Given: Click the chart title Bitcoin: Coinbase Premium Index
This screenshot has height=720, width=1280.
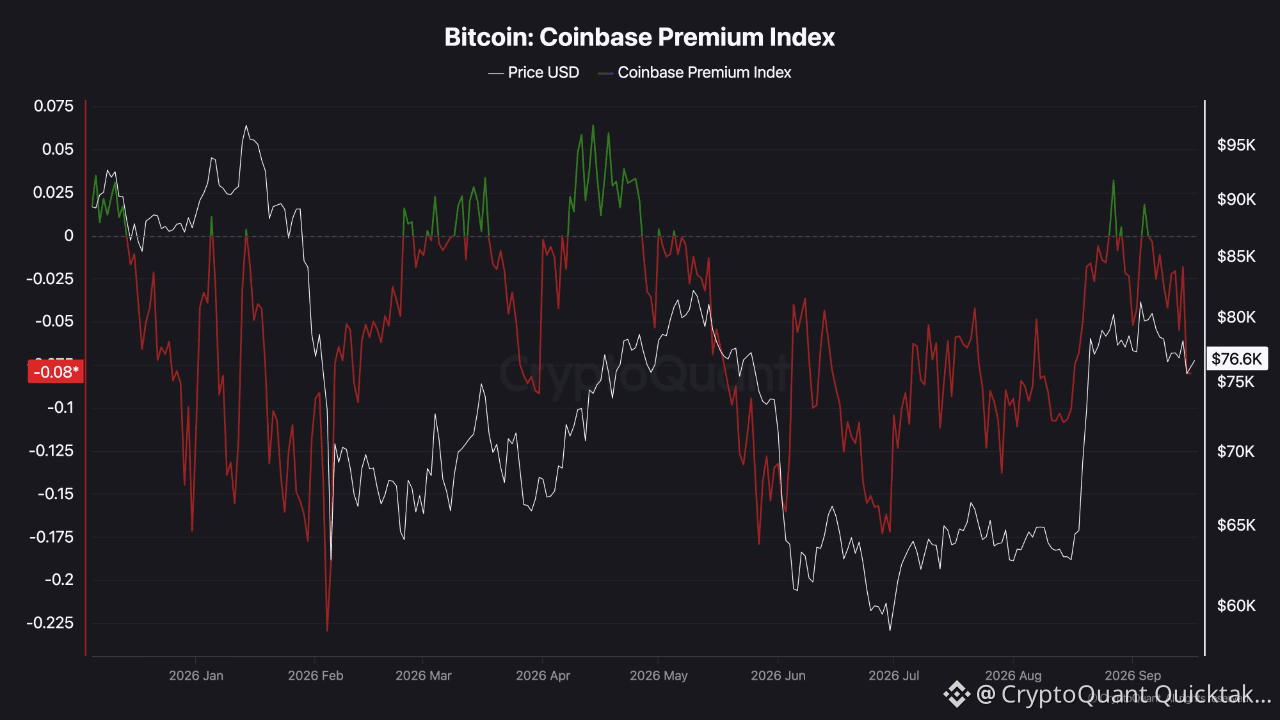Looking at the screenshot, I should coord(640,38).
